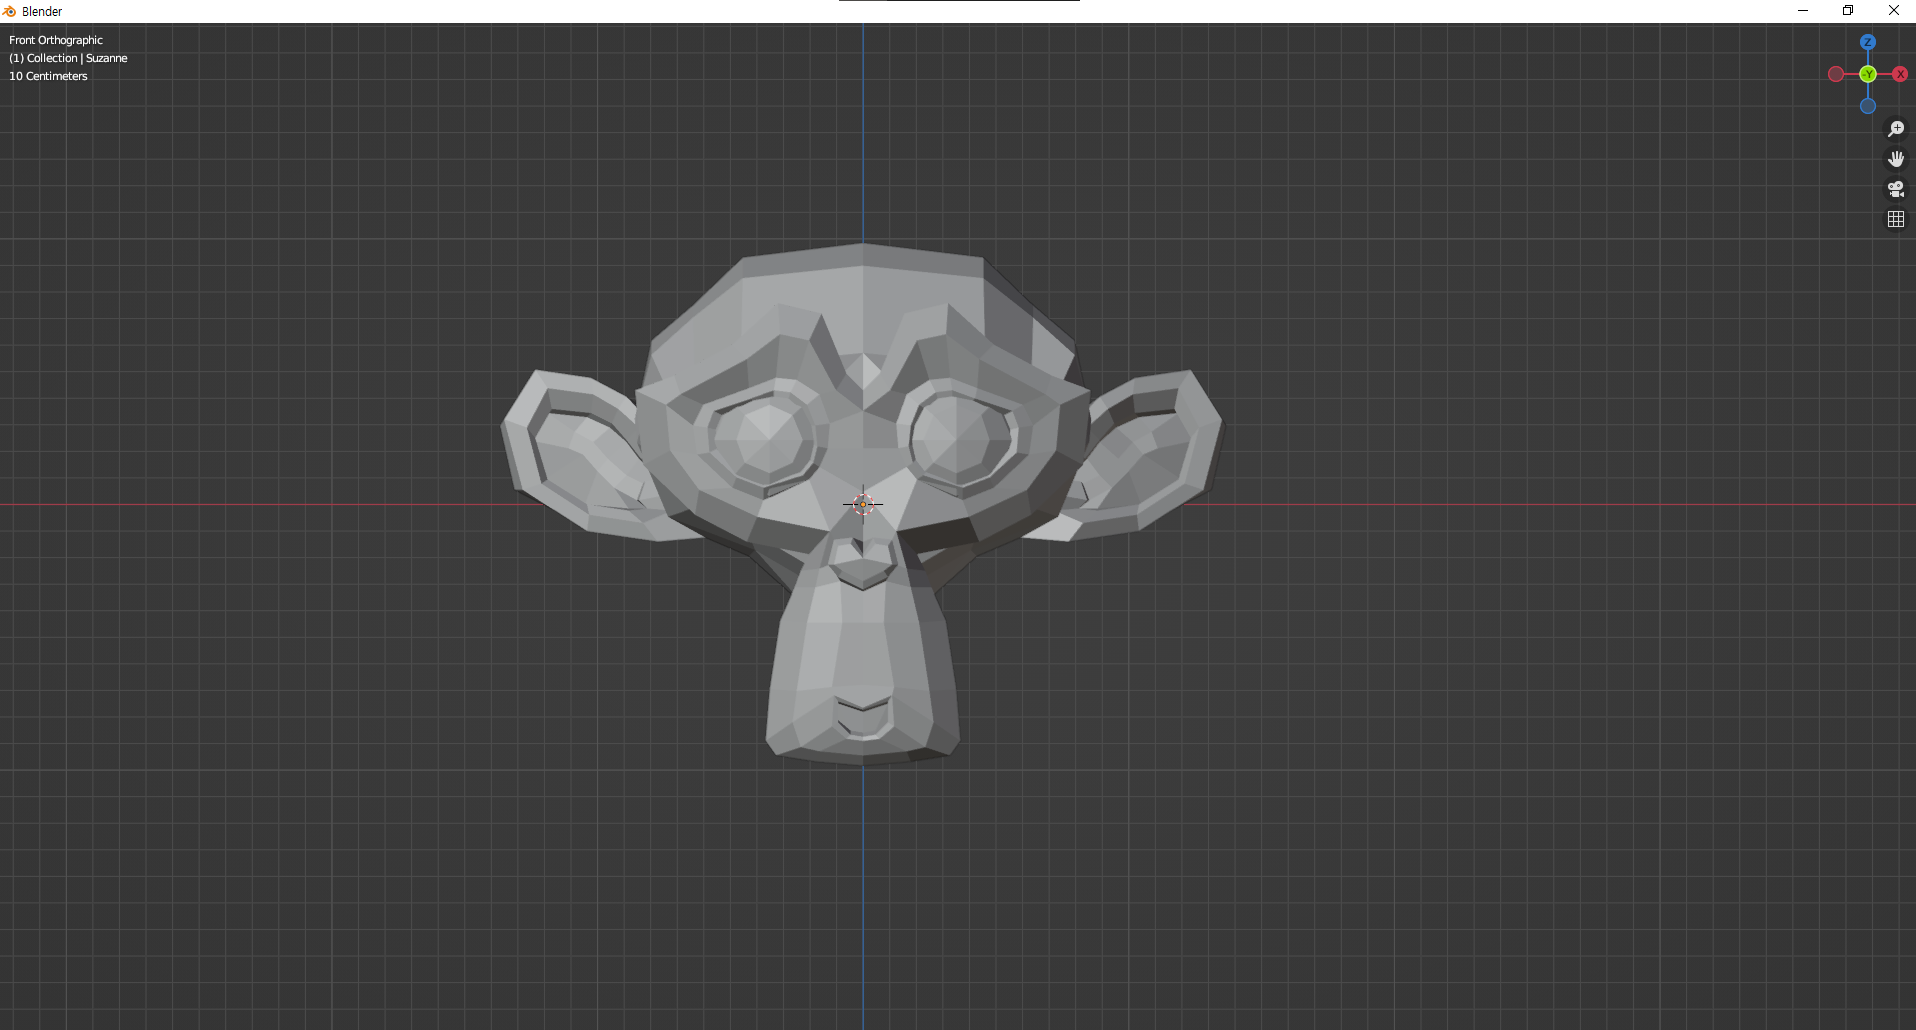Click the "(1) Collection | Suzanne" text
The height and width of the screenshot is (1030, 1916).
[68, 58]
